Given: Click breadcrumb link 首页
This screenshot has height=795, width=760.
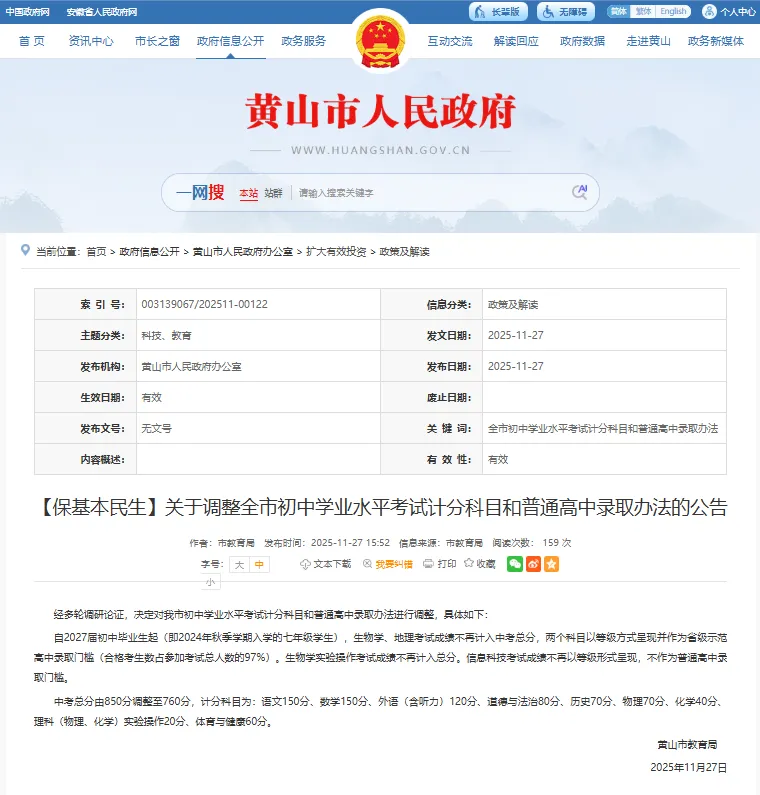Looking at the screenshot, I should pyautogui.click(x=96, y=251).
